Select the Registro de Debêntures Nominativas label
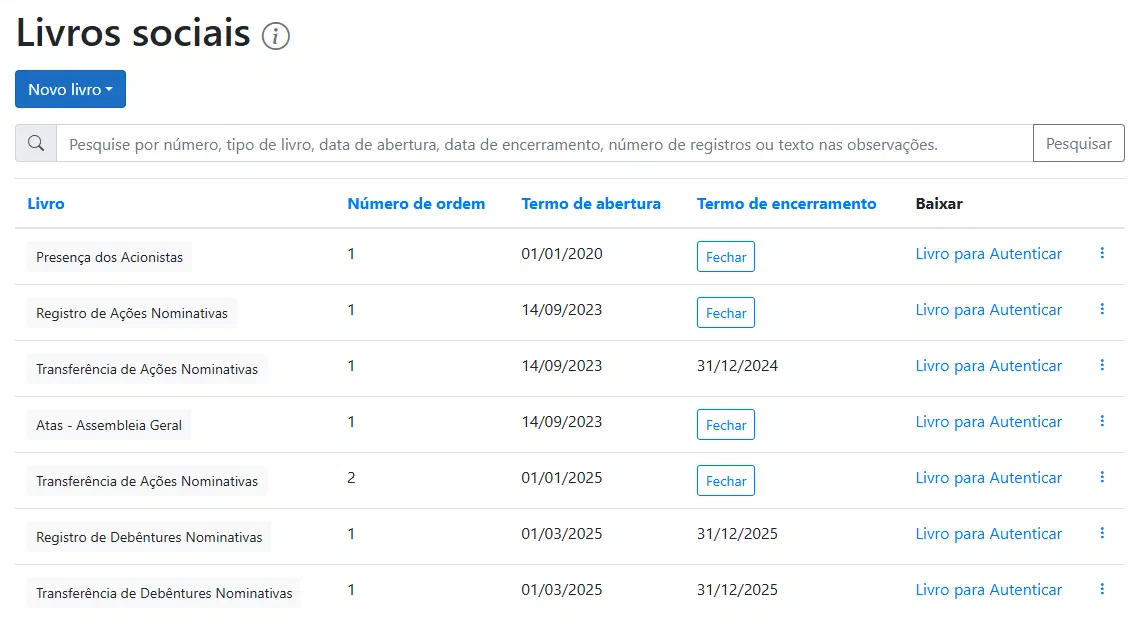The height and width of the screenshot is (620, 1142). pyautogui.click(x=149, y=537)
